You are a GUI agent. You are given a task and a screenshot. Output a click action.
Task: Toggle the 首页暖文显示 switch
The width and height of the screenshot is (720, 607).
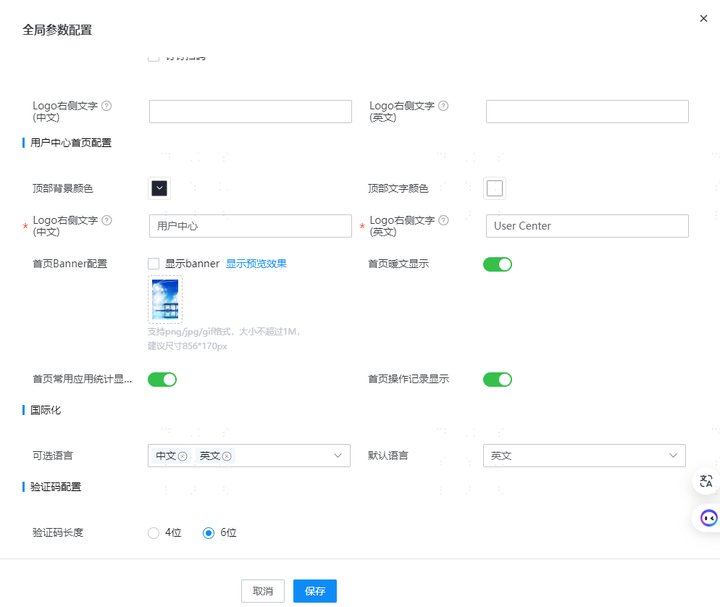tap(497, 264)
